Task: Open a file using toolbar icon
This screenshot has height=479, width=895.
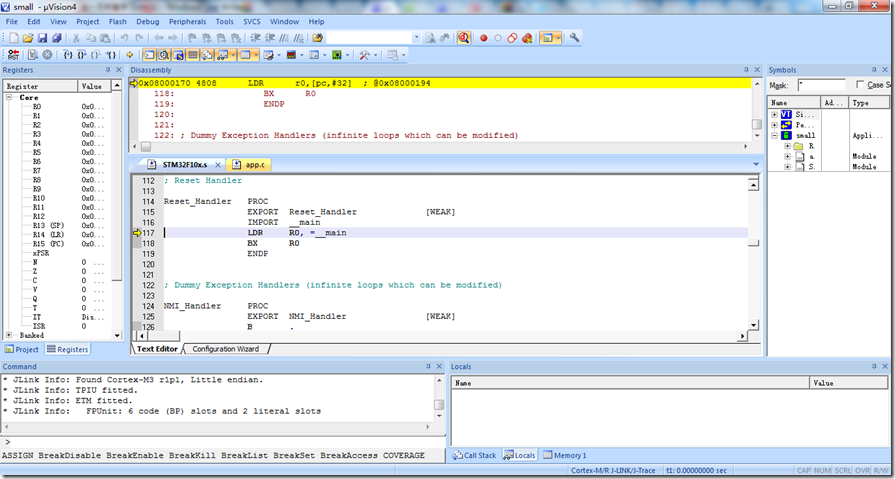Action: (28, 38)
